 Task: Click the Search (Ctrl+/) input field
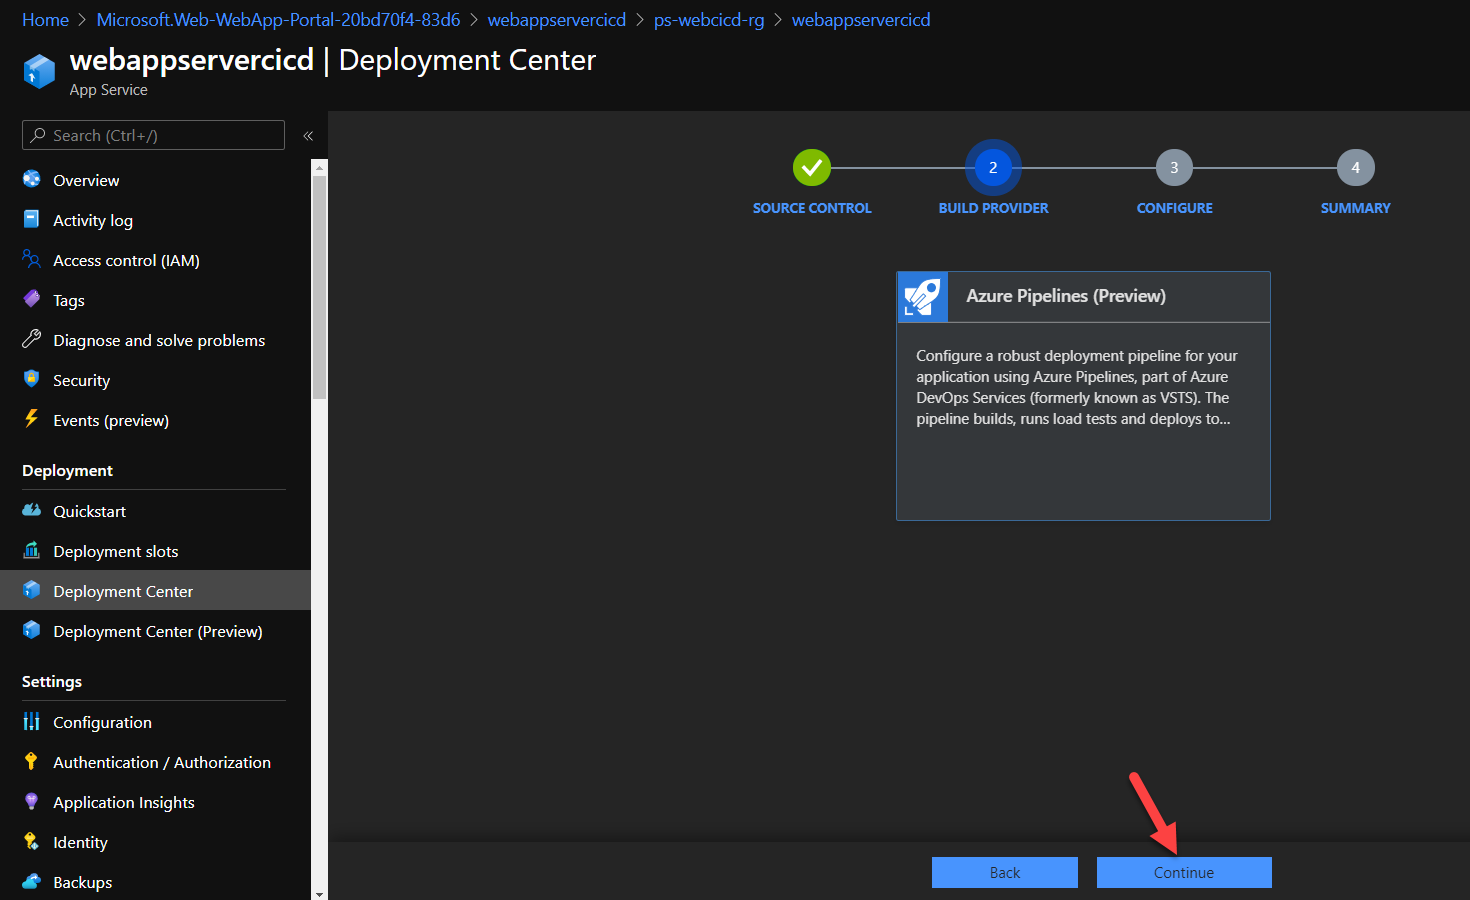click(x=160, y=135)
